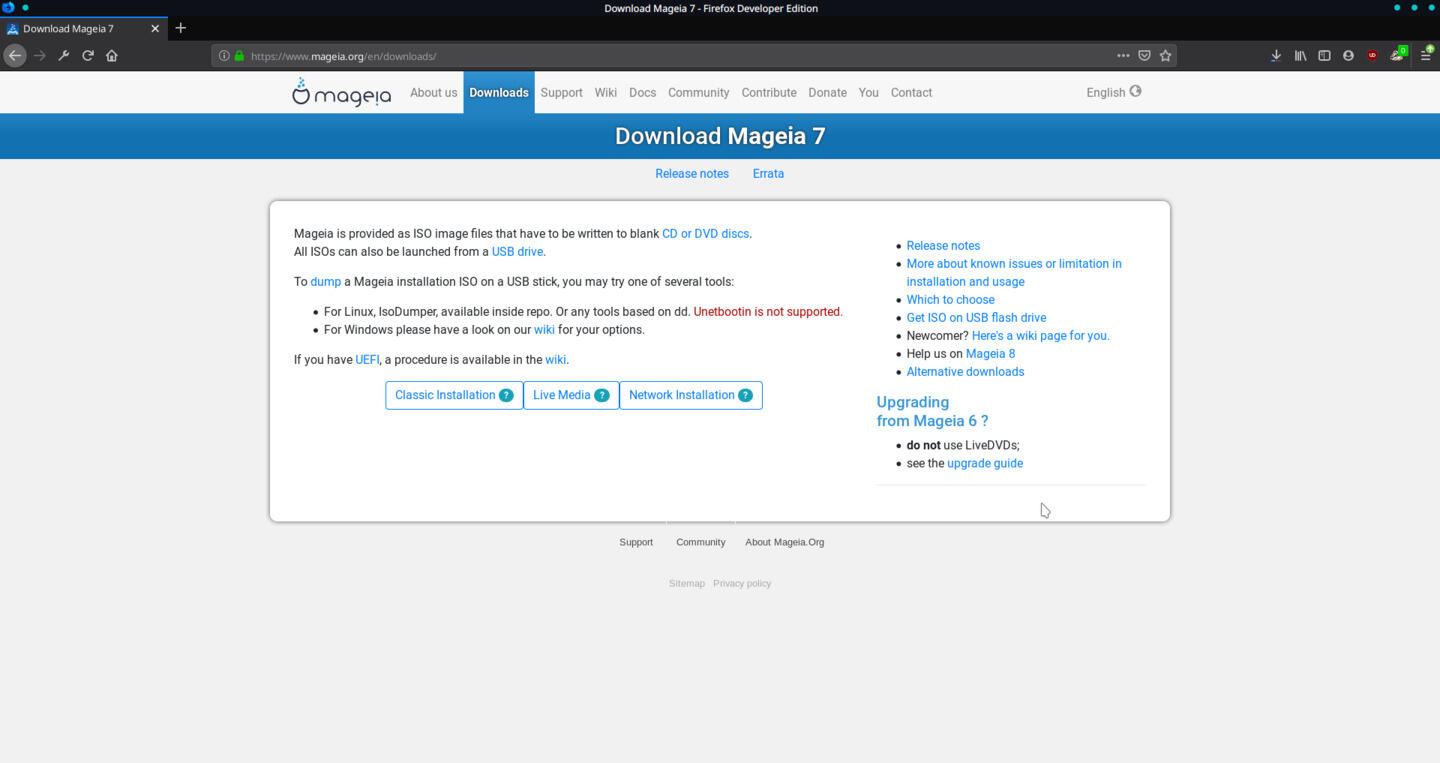Close the Download Mageia 7 tab
The width and height of the screenshot is (1440, 763).
point(155,29)
